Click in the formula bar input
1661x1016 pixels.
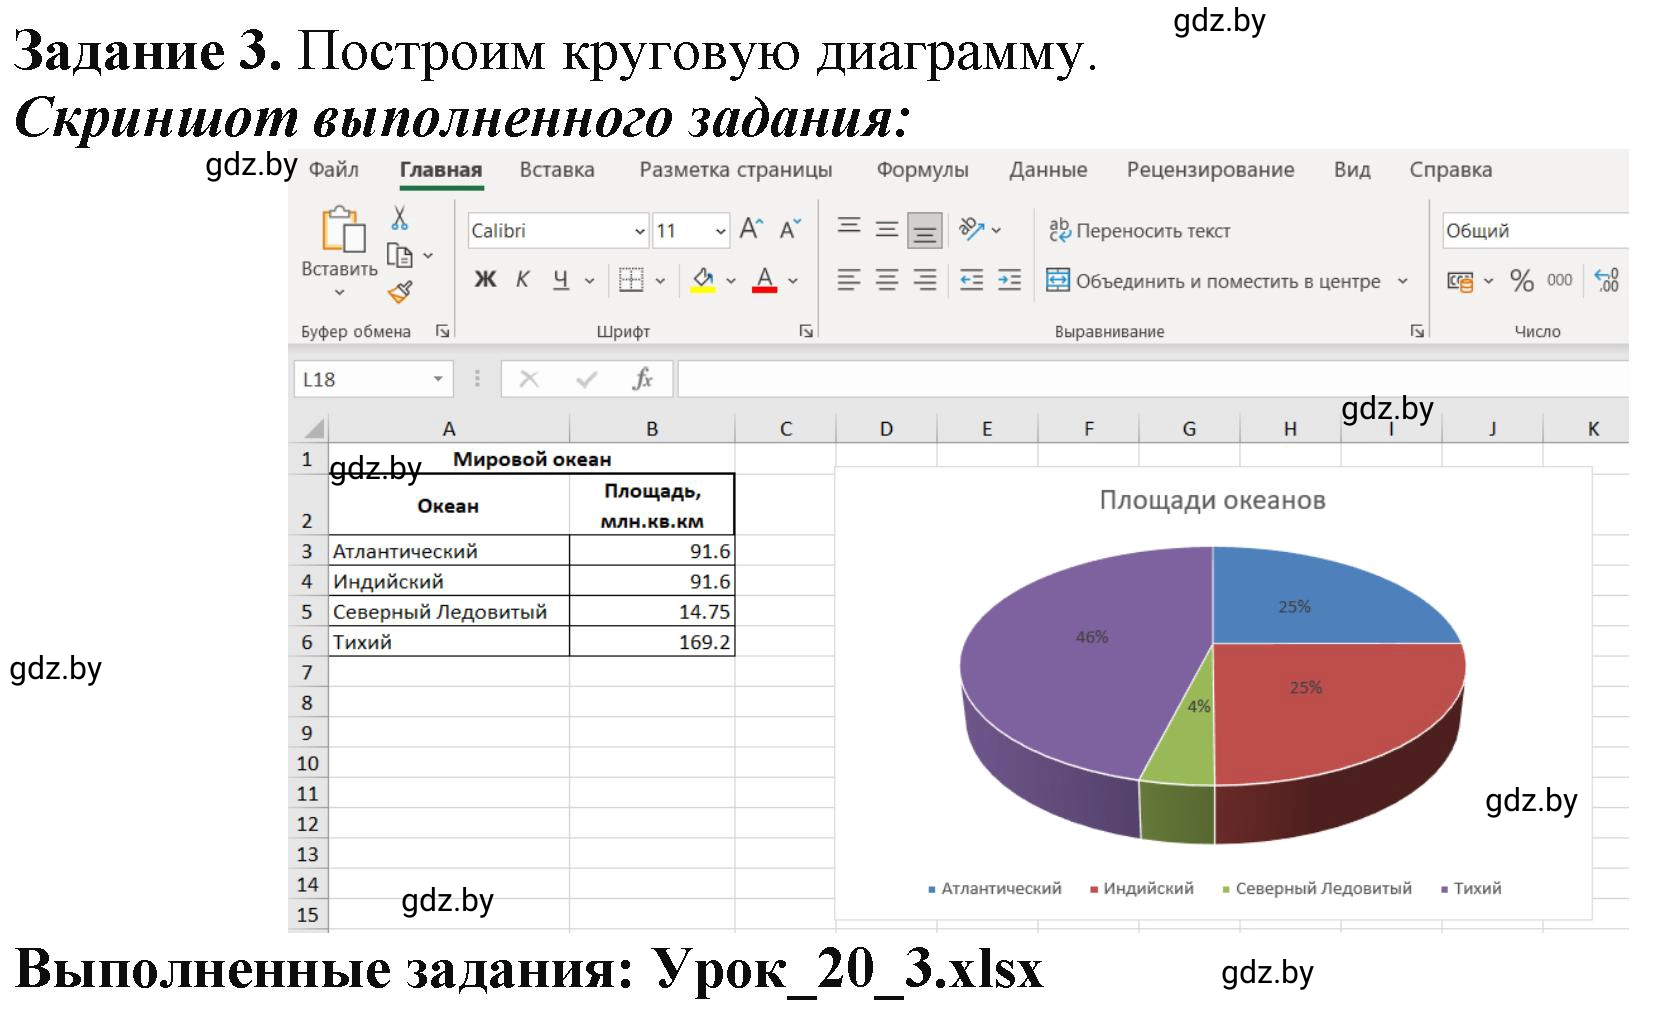1153,379
